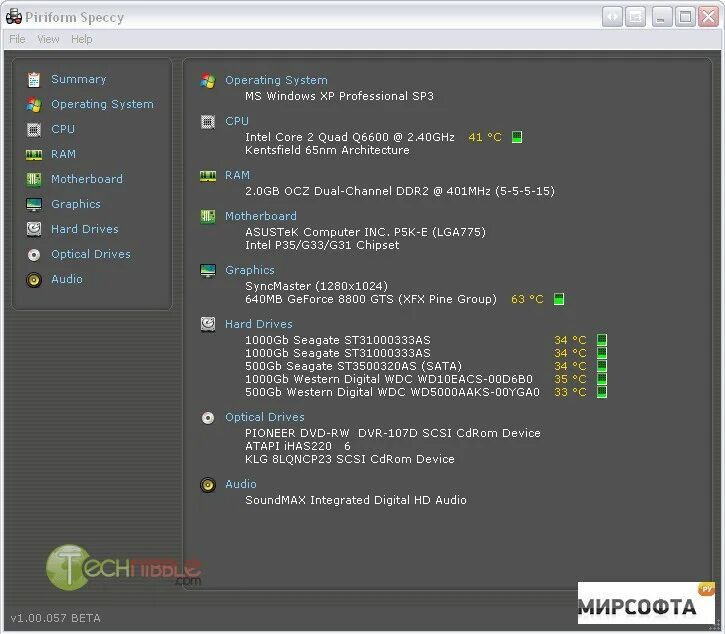Click the Intel P35/G33/G31 Chipset text

[x=322, y=246]
